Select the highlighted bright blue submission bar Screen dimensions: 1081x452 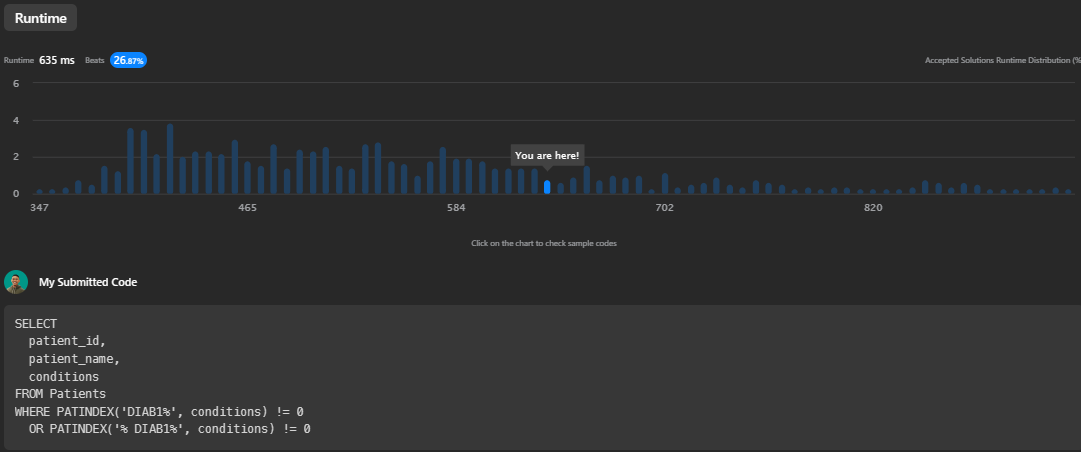[547, 187]
